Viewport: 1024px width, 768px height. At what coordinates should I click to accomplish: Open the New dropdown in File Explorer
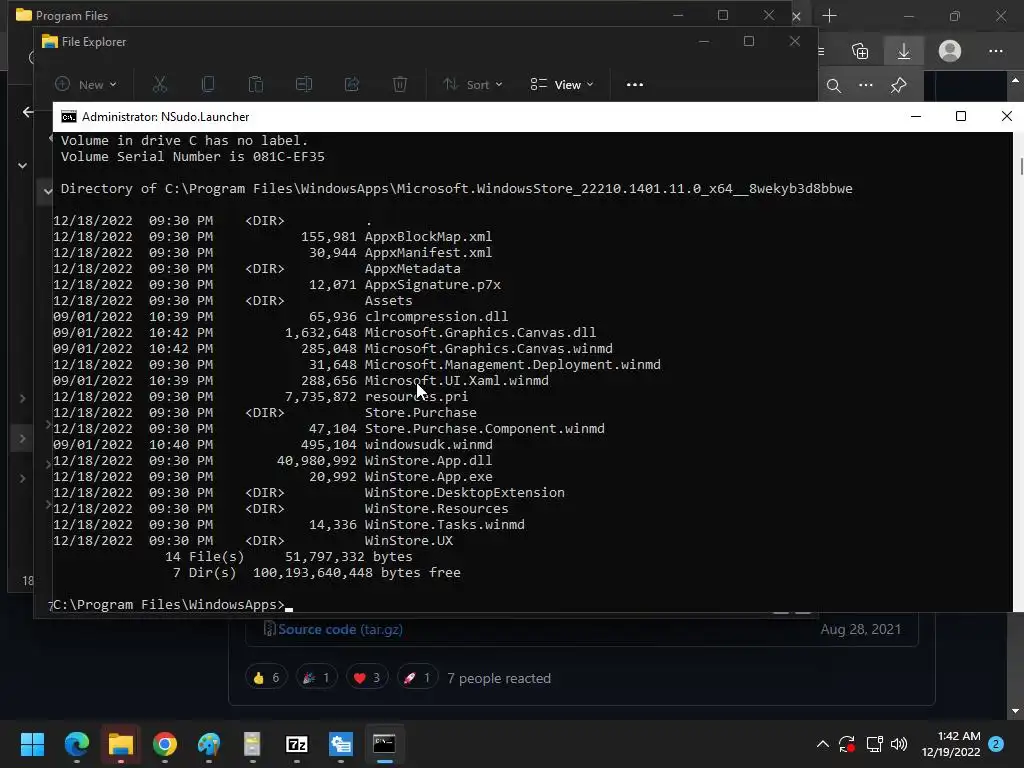[x=86, y=84]
